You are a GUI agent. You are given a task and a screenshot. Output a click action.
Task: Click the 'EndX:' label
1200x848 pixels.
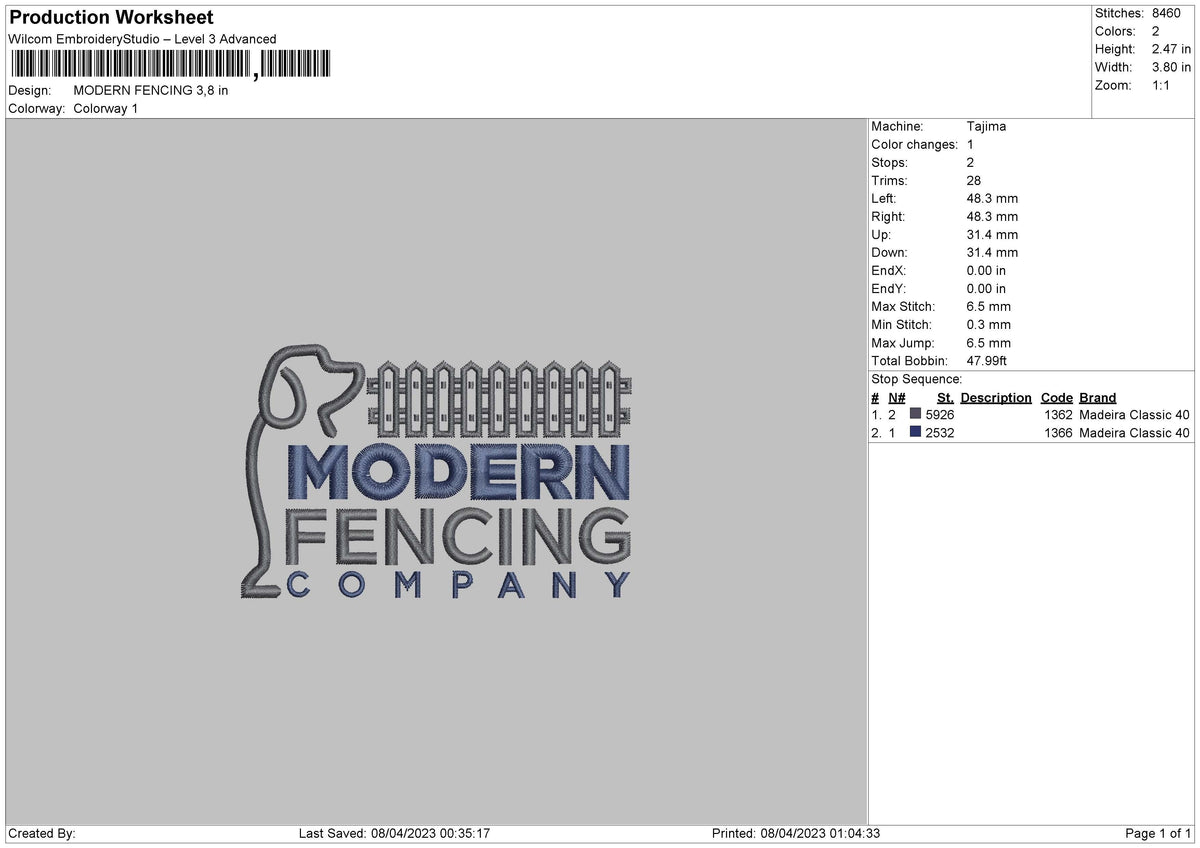coord(888,270)
